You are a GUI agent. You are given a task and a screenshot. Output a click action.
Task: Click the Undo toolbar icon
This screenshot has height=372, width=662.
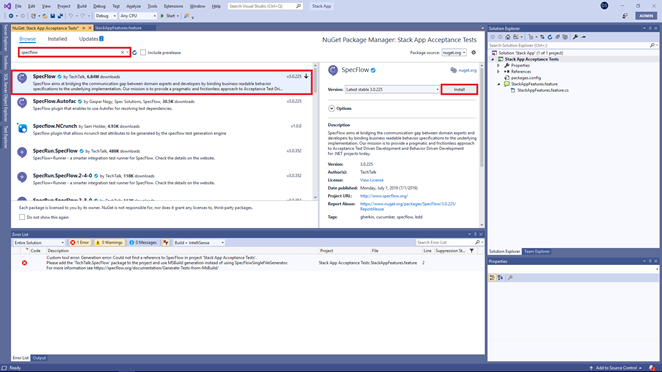71,16
